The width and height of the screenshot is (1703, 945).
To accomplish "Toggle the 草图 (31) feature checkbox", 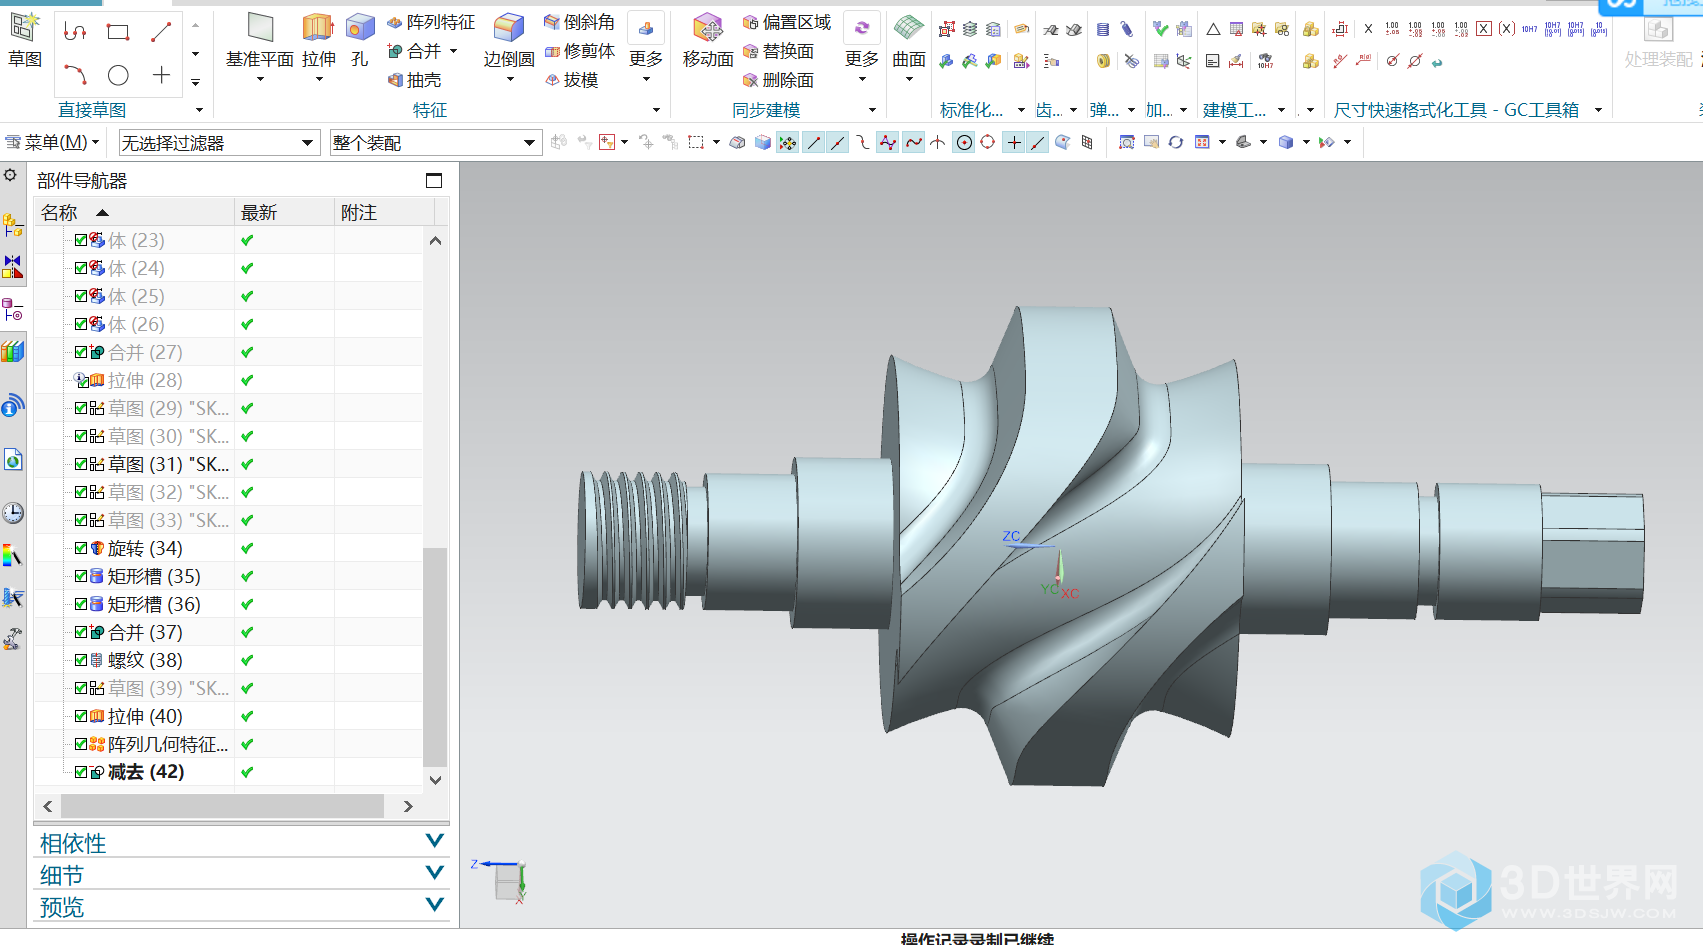I will [81, 464].
